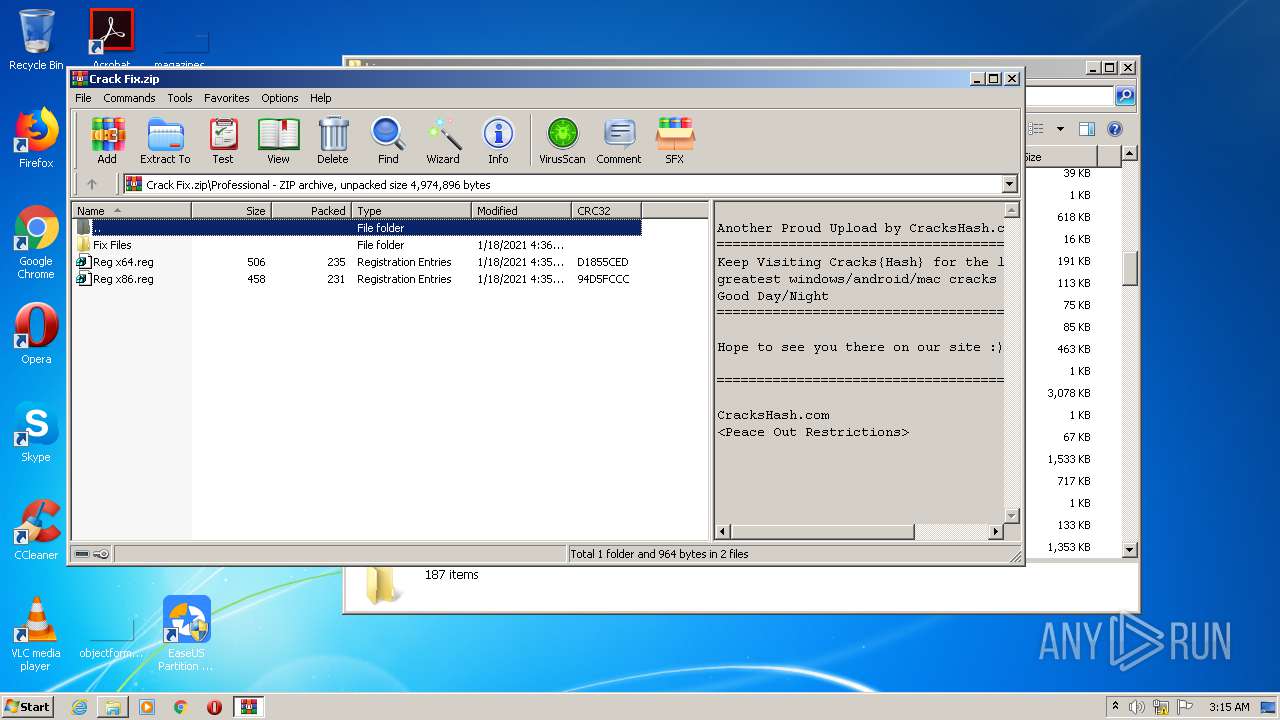Run VirusScan on the archive
Image resolution: width=1280 pixels, height=720 pixels.
562,140
